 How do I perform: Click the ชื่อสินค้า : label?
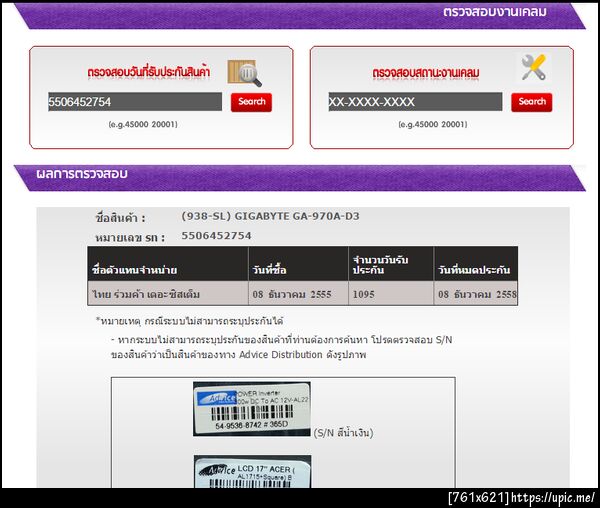tap(121, 218)
